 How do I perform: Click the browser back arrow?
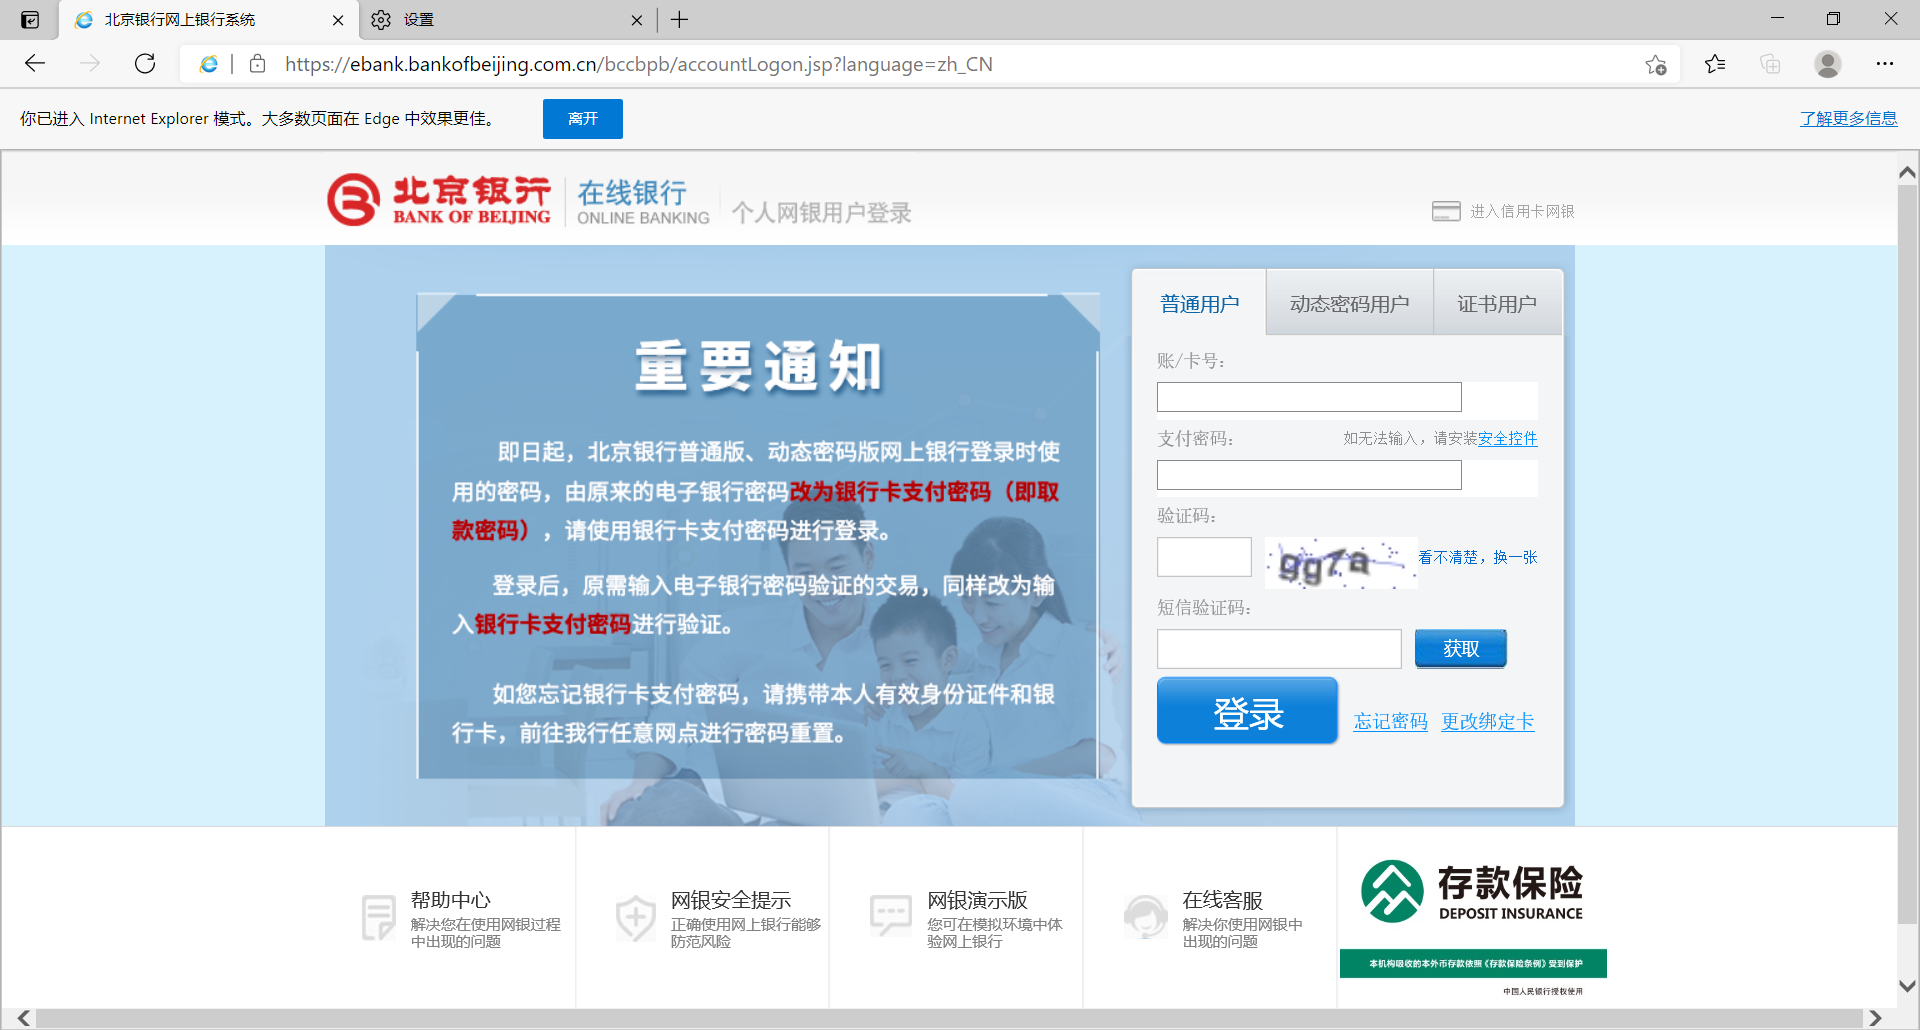tap(35, 64)
